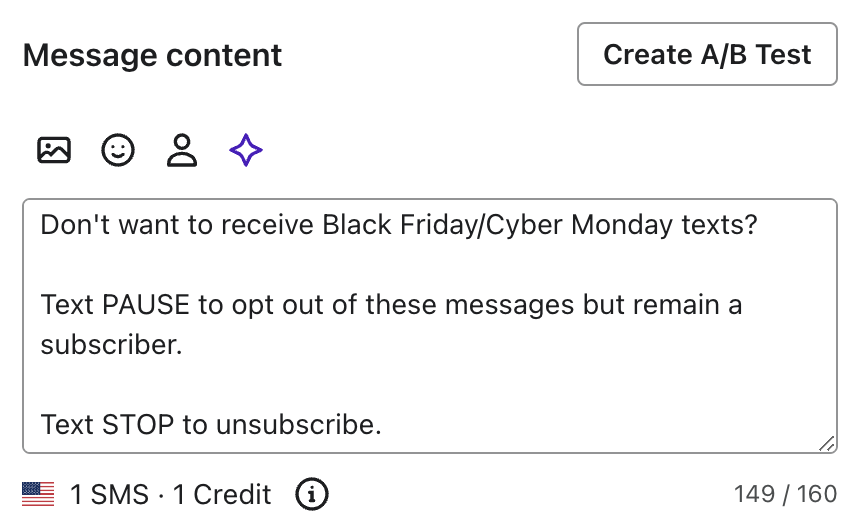Screen dimensions: 858x526
Task: Click the insert image icon
Action: tap(54, 151)
